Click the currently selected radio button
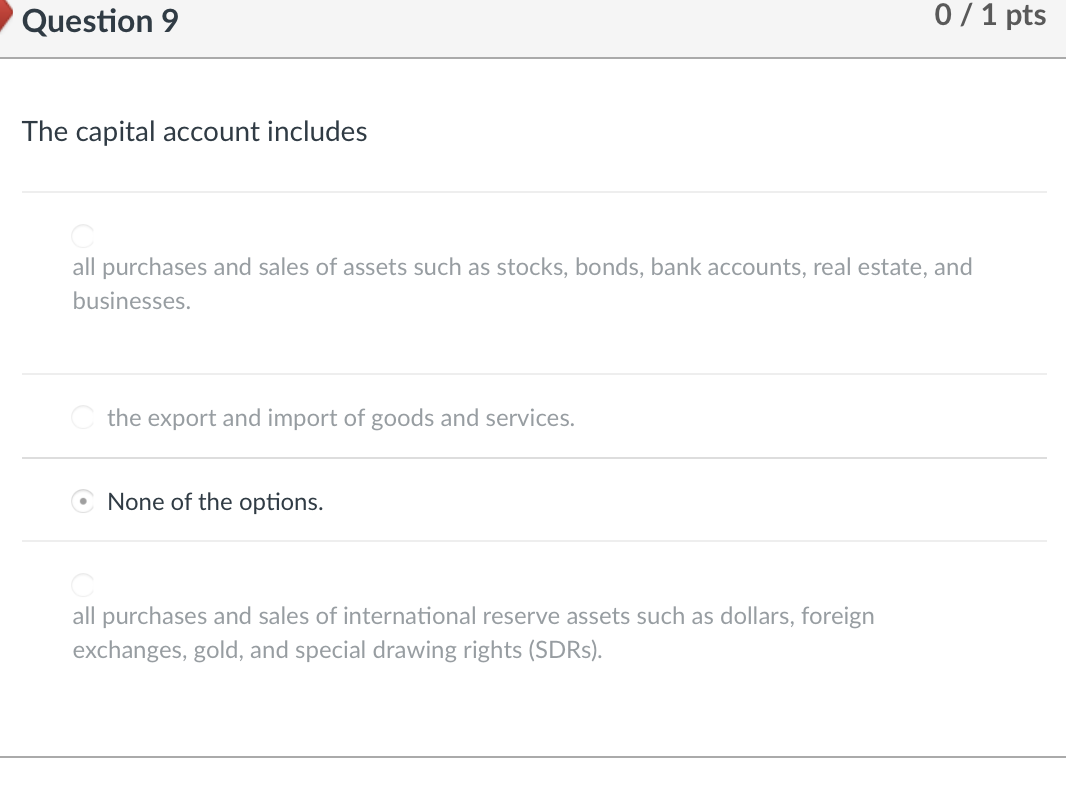1066x792 pixels. pyautogui.click(x=83, y=501)
